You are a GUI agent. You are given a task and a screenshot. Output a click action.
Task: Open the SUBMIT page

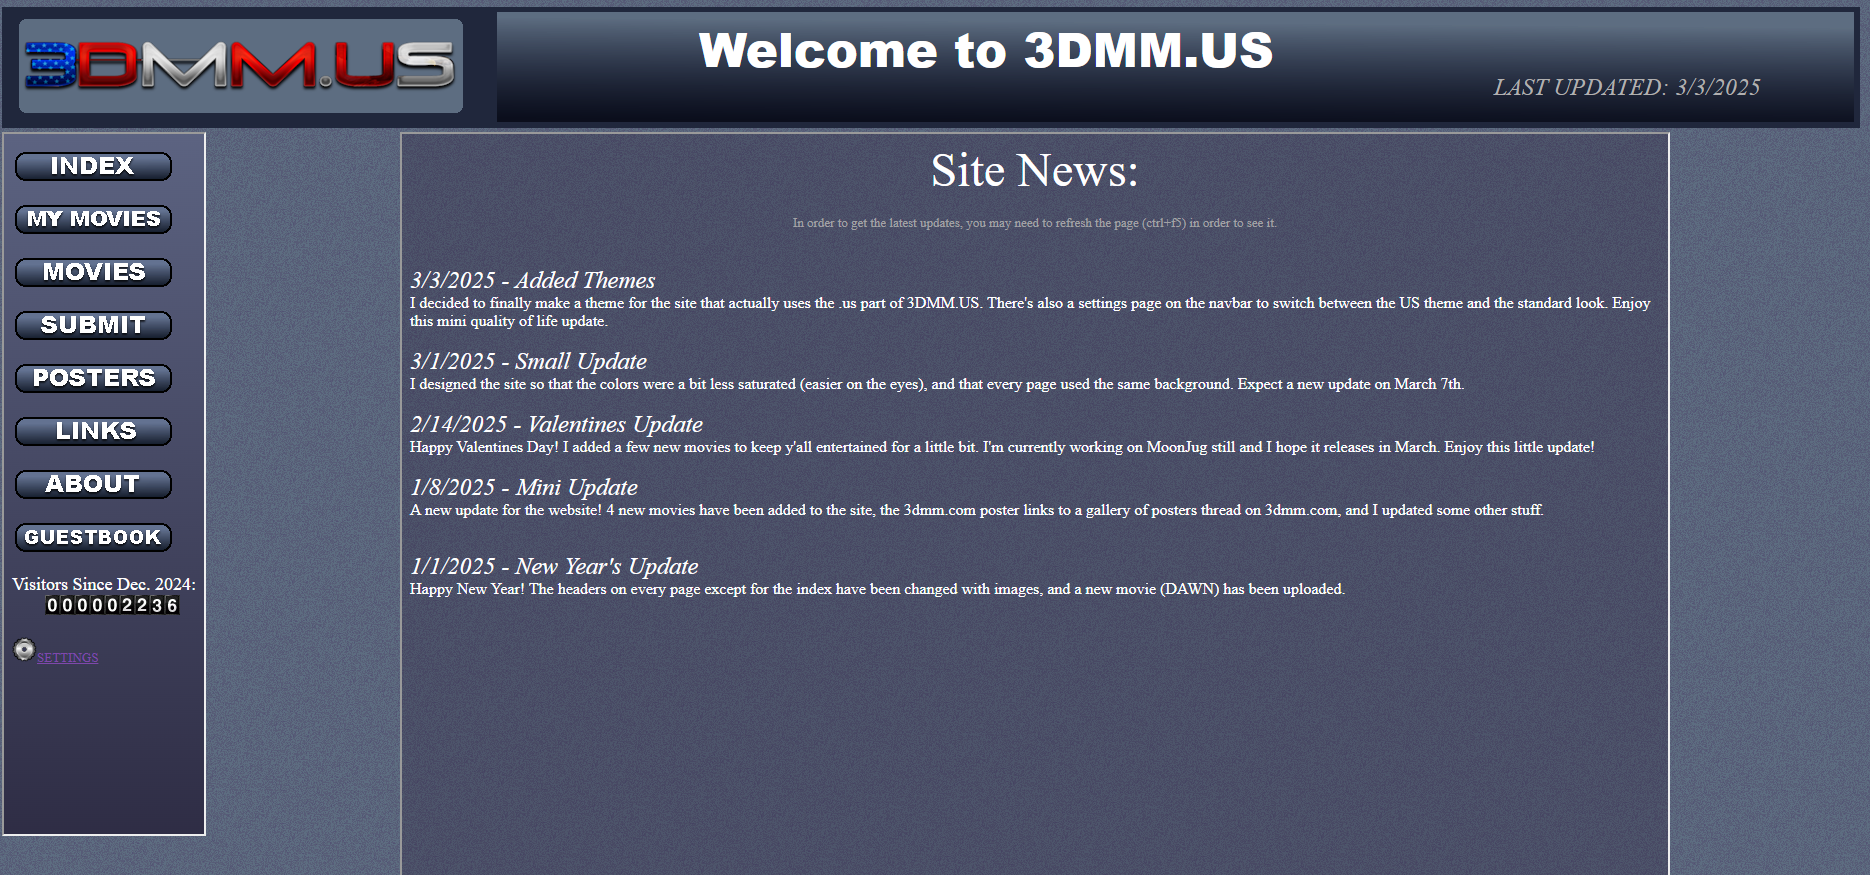[x=93, y=325]
